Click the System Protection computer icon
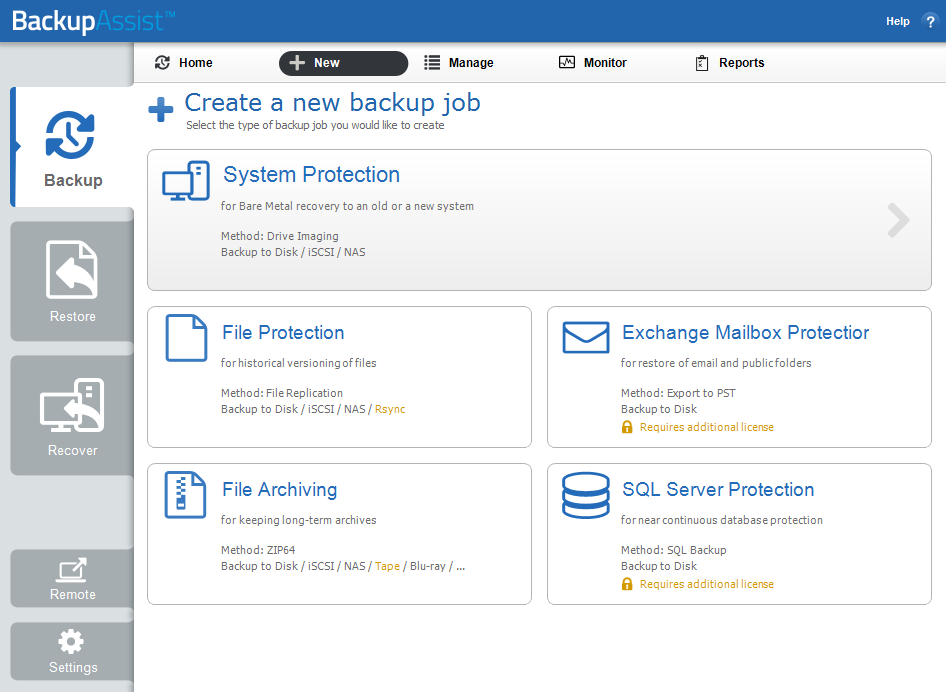Screen dimensions: 946x692 186,181
